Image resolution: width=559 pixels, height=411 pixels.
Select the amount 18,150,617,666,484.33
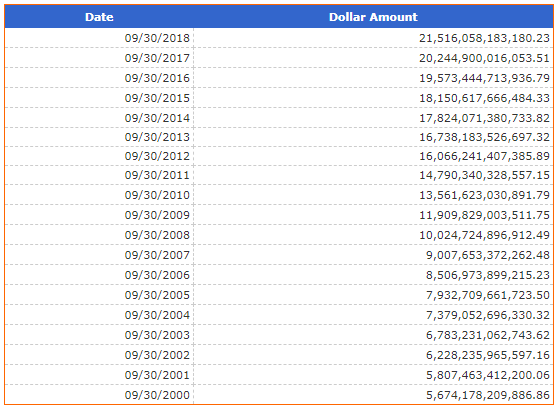point(484,98)
